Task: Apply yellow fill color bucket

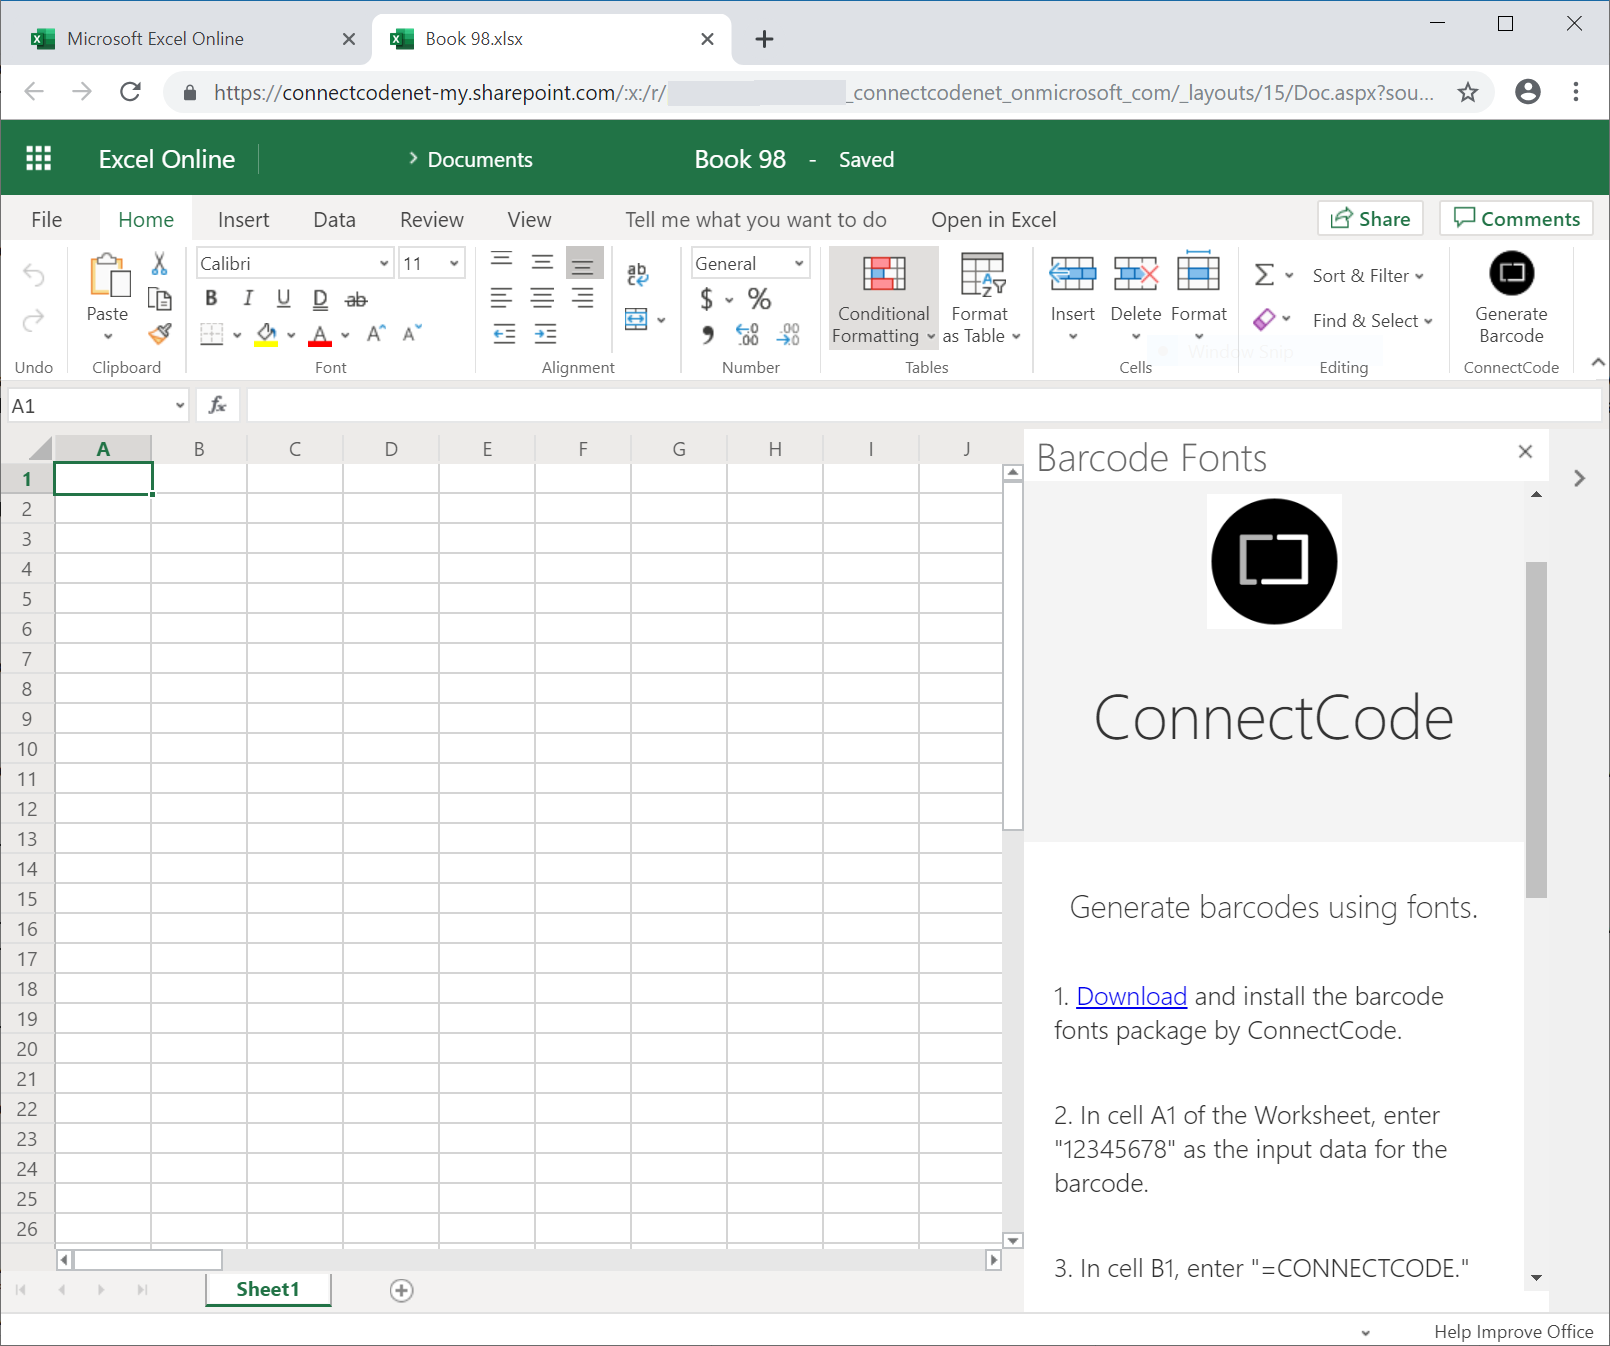Action: 266,335
